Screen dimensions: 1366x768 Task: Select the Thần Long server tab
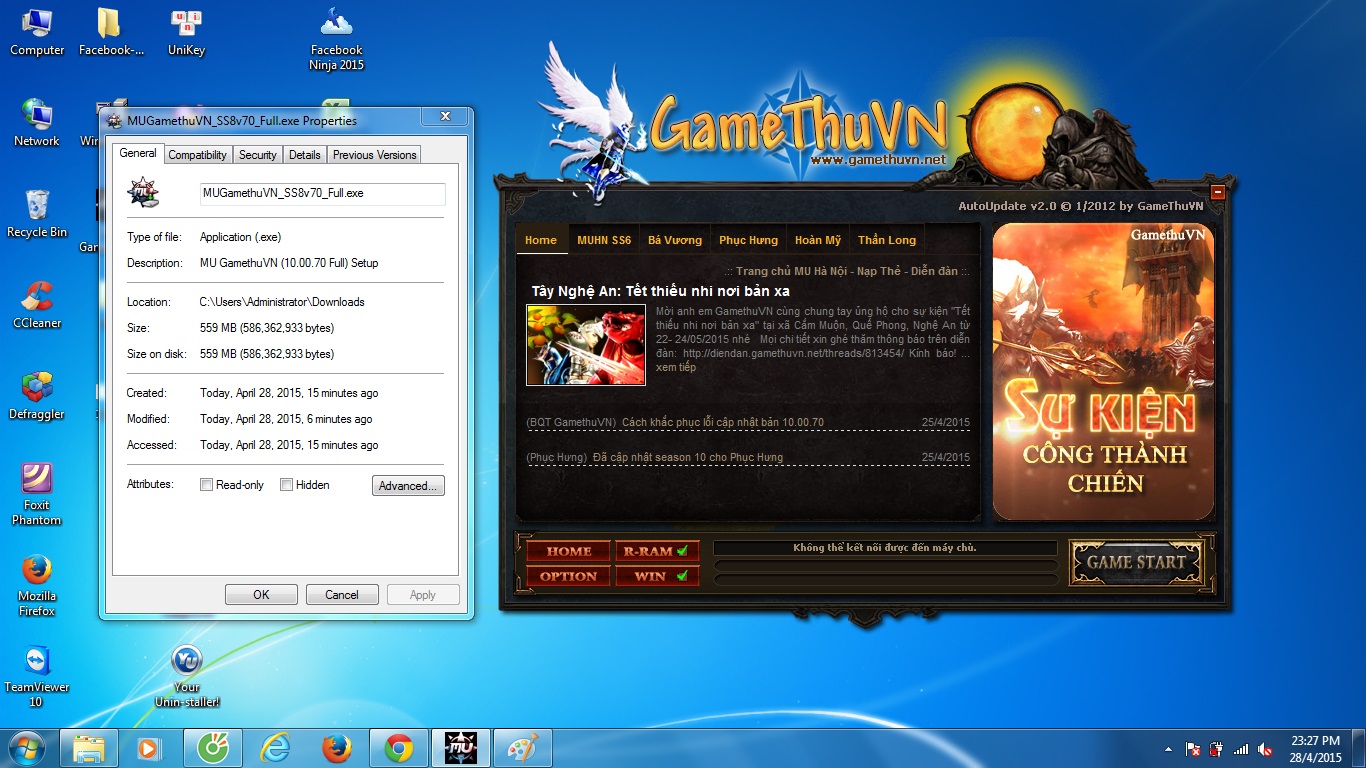887,240
